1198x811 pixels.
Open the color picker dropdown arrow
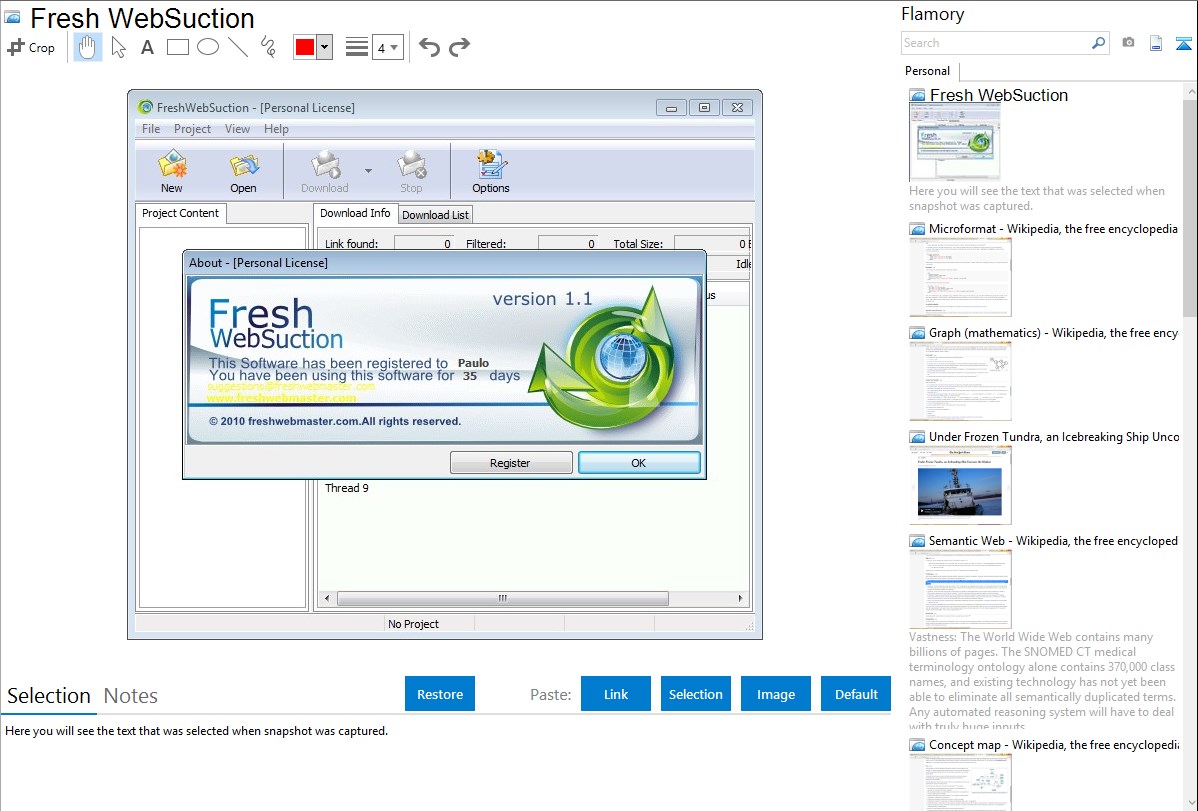325,47
